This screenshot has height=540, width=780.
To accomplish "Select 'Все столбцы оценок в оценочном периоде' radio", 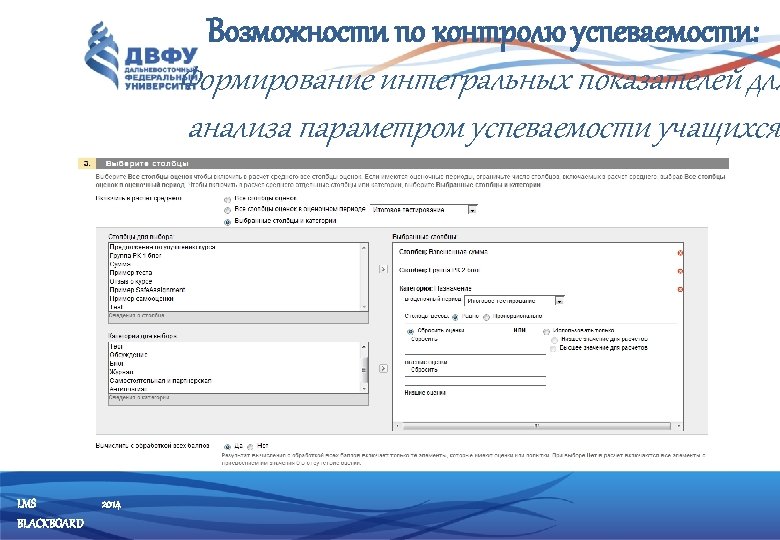I will click(227, 210).
